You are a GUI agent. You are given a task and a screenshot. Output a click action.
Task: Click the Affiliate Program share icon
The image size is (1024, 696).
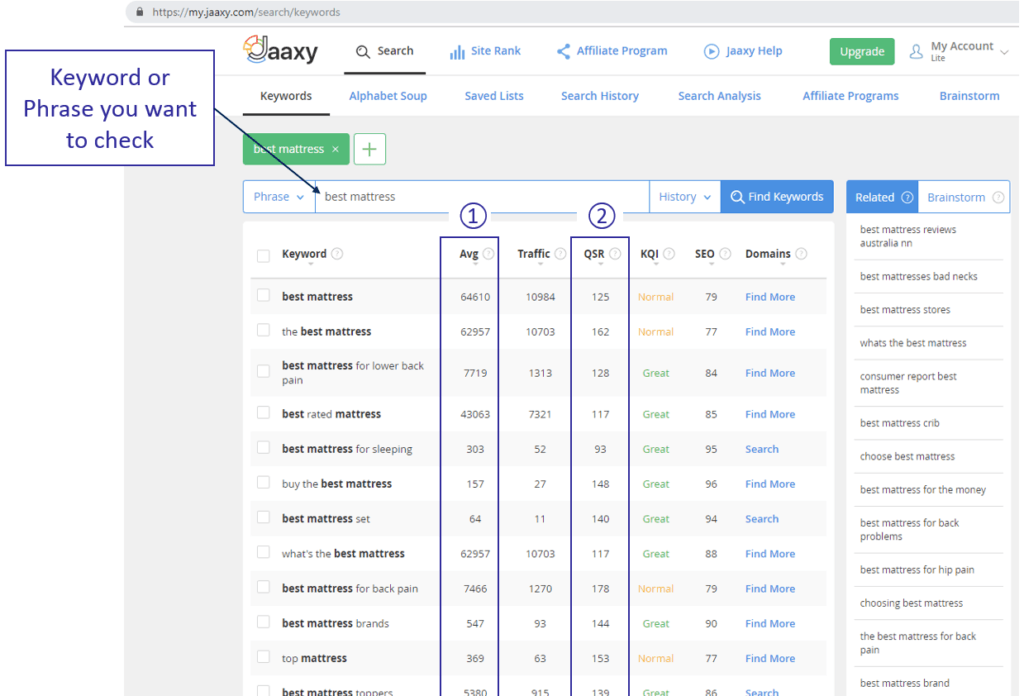[563, 51]
